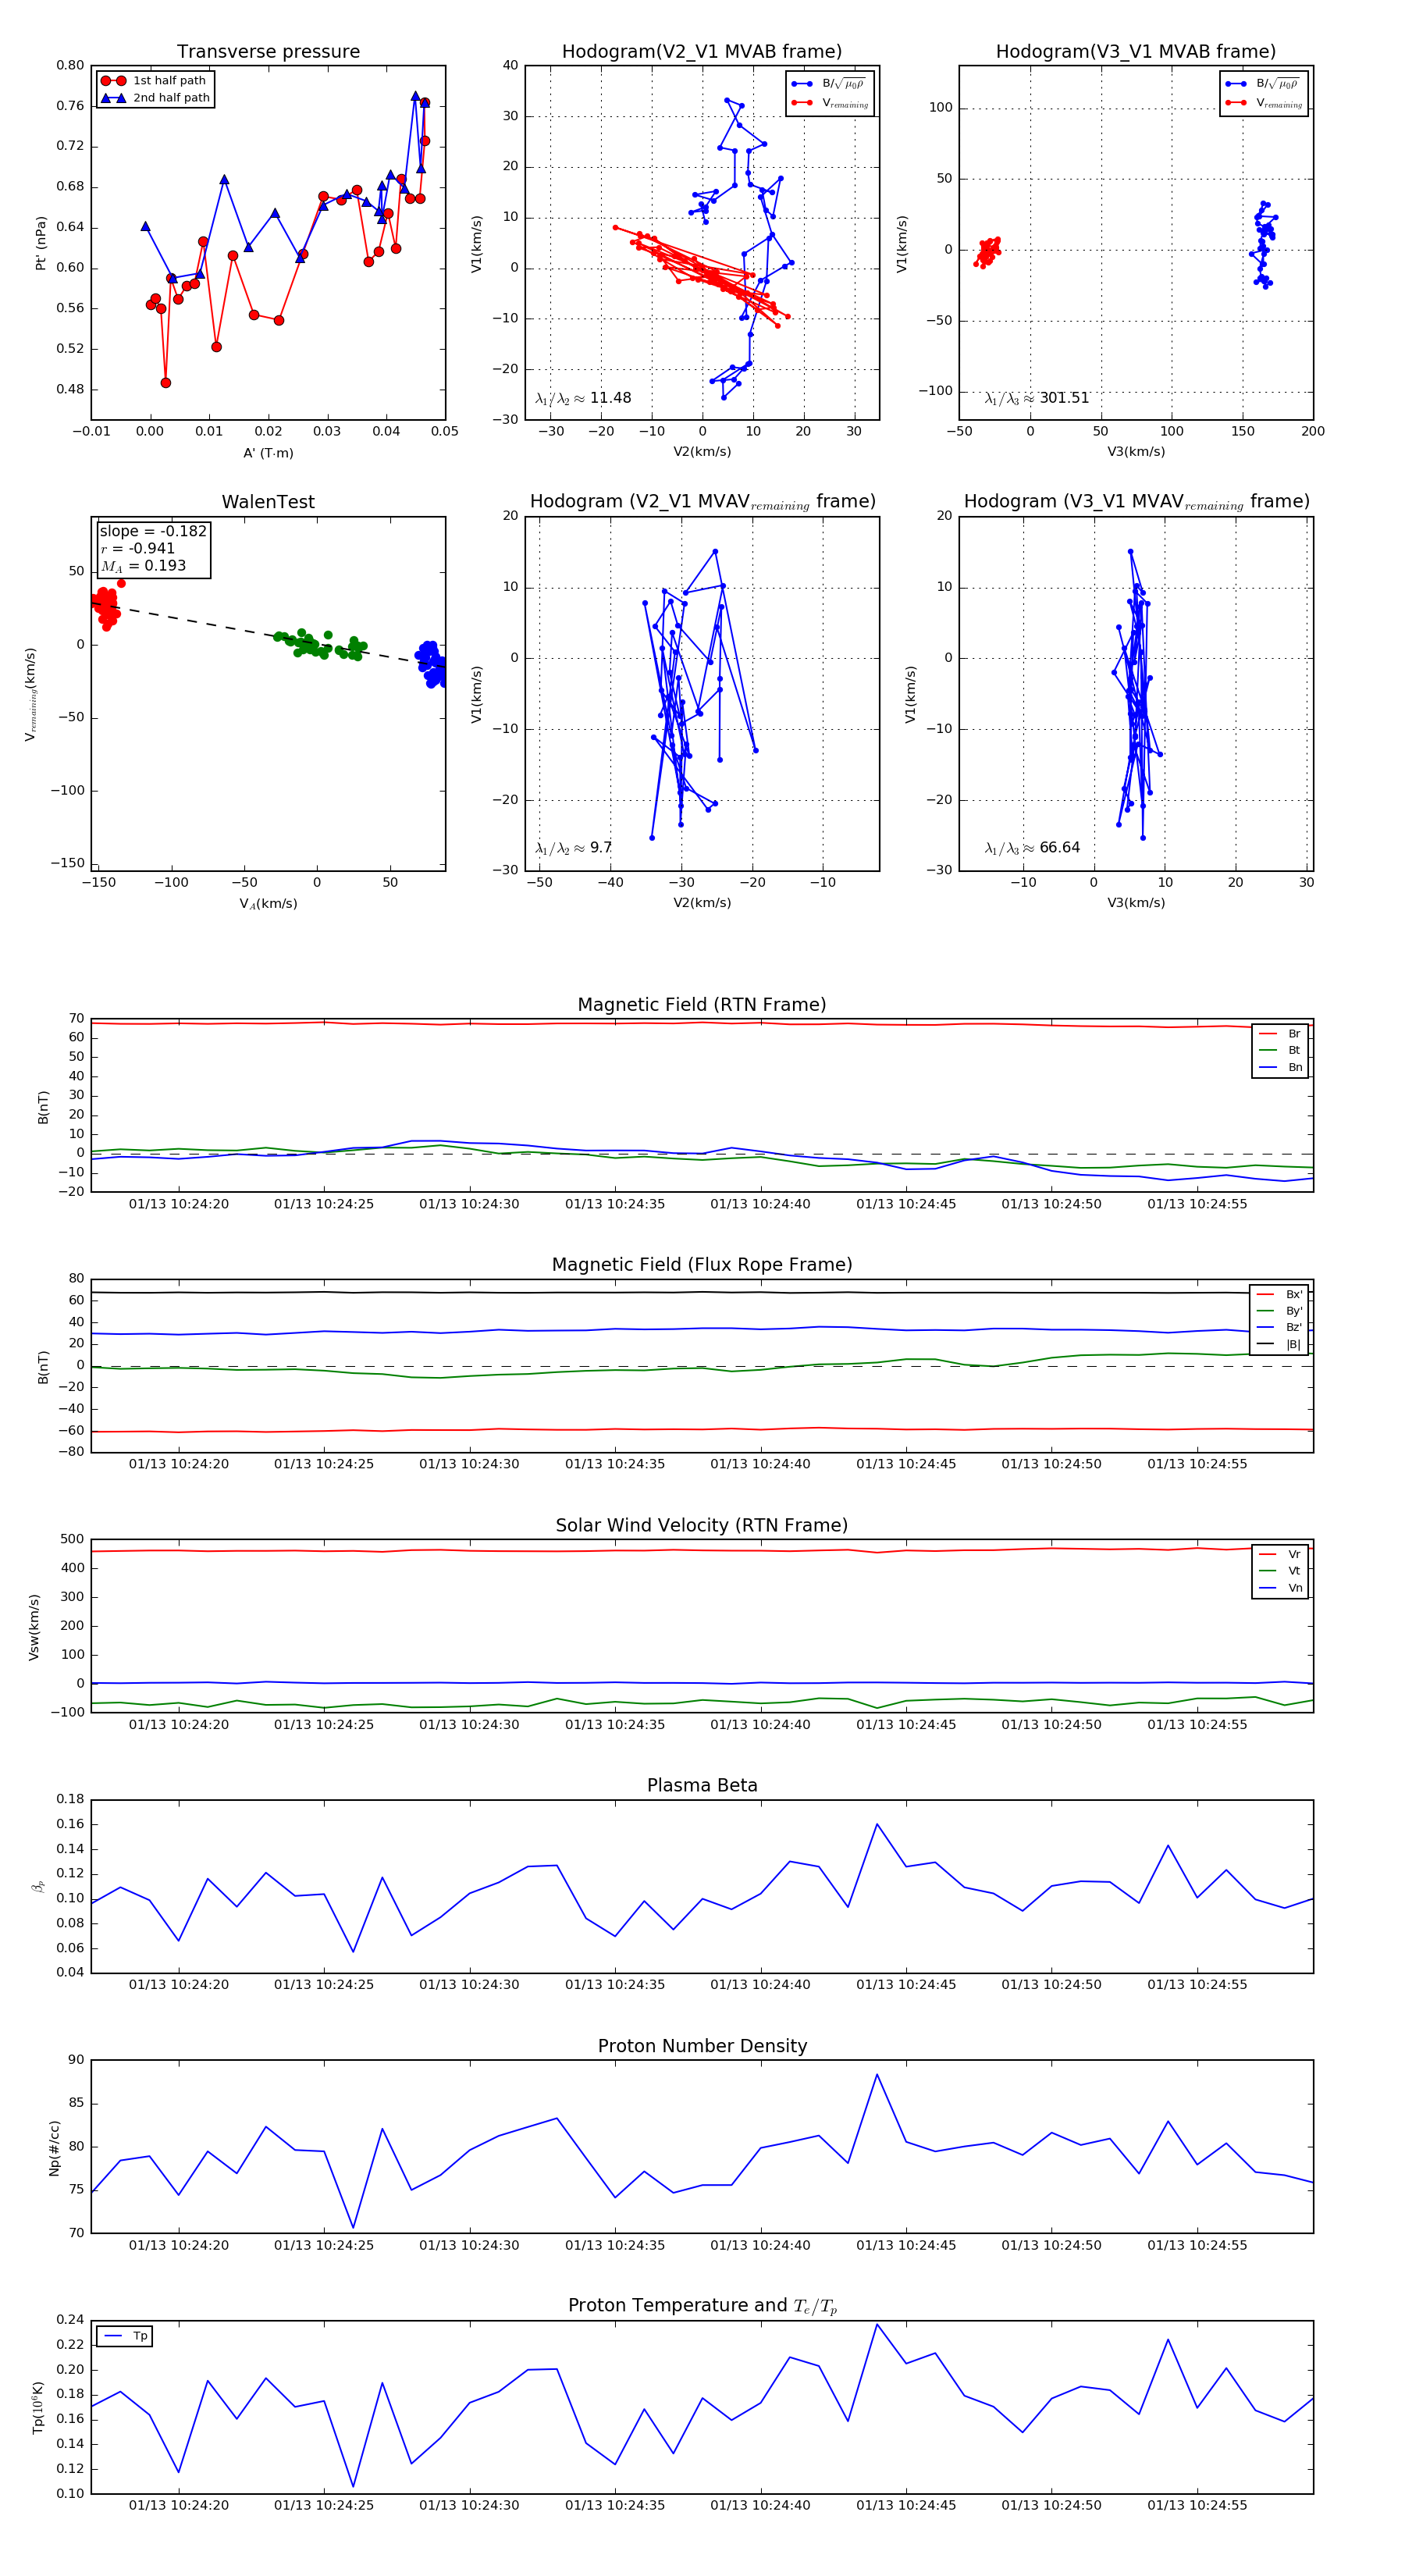Click the 10:24:50 tick under Solar Wind Velocity plot
Screen dimensions: 1405x2576
[1051, 1725]
